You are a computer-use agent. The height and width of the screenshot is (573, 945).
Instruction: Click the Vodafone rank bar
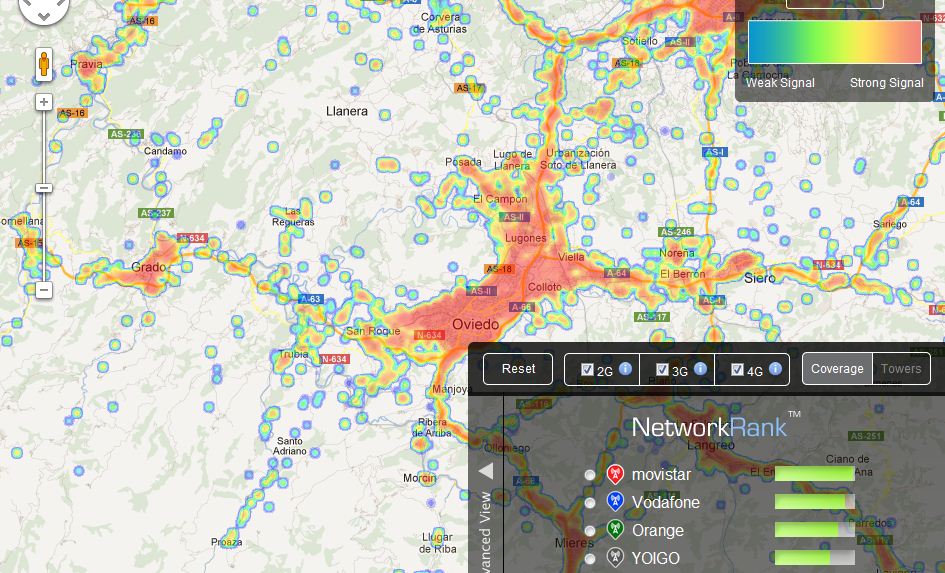(814, 501)
